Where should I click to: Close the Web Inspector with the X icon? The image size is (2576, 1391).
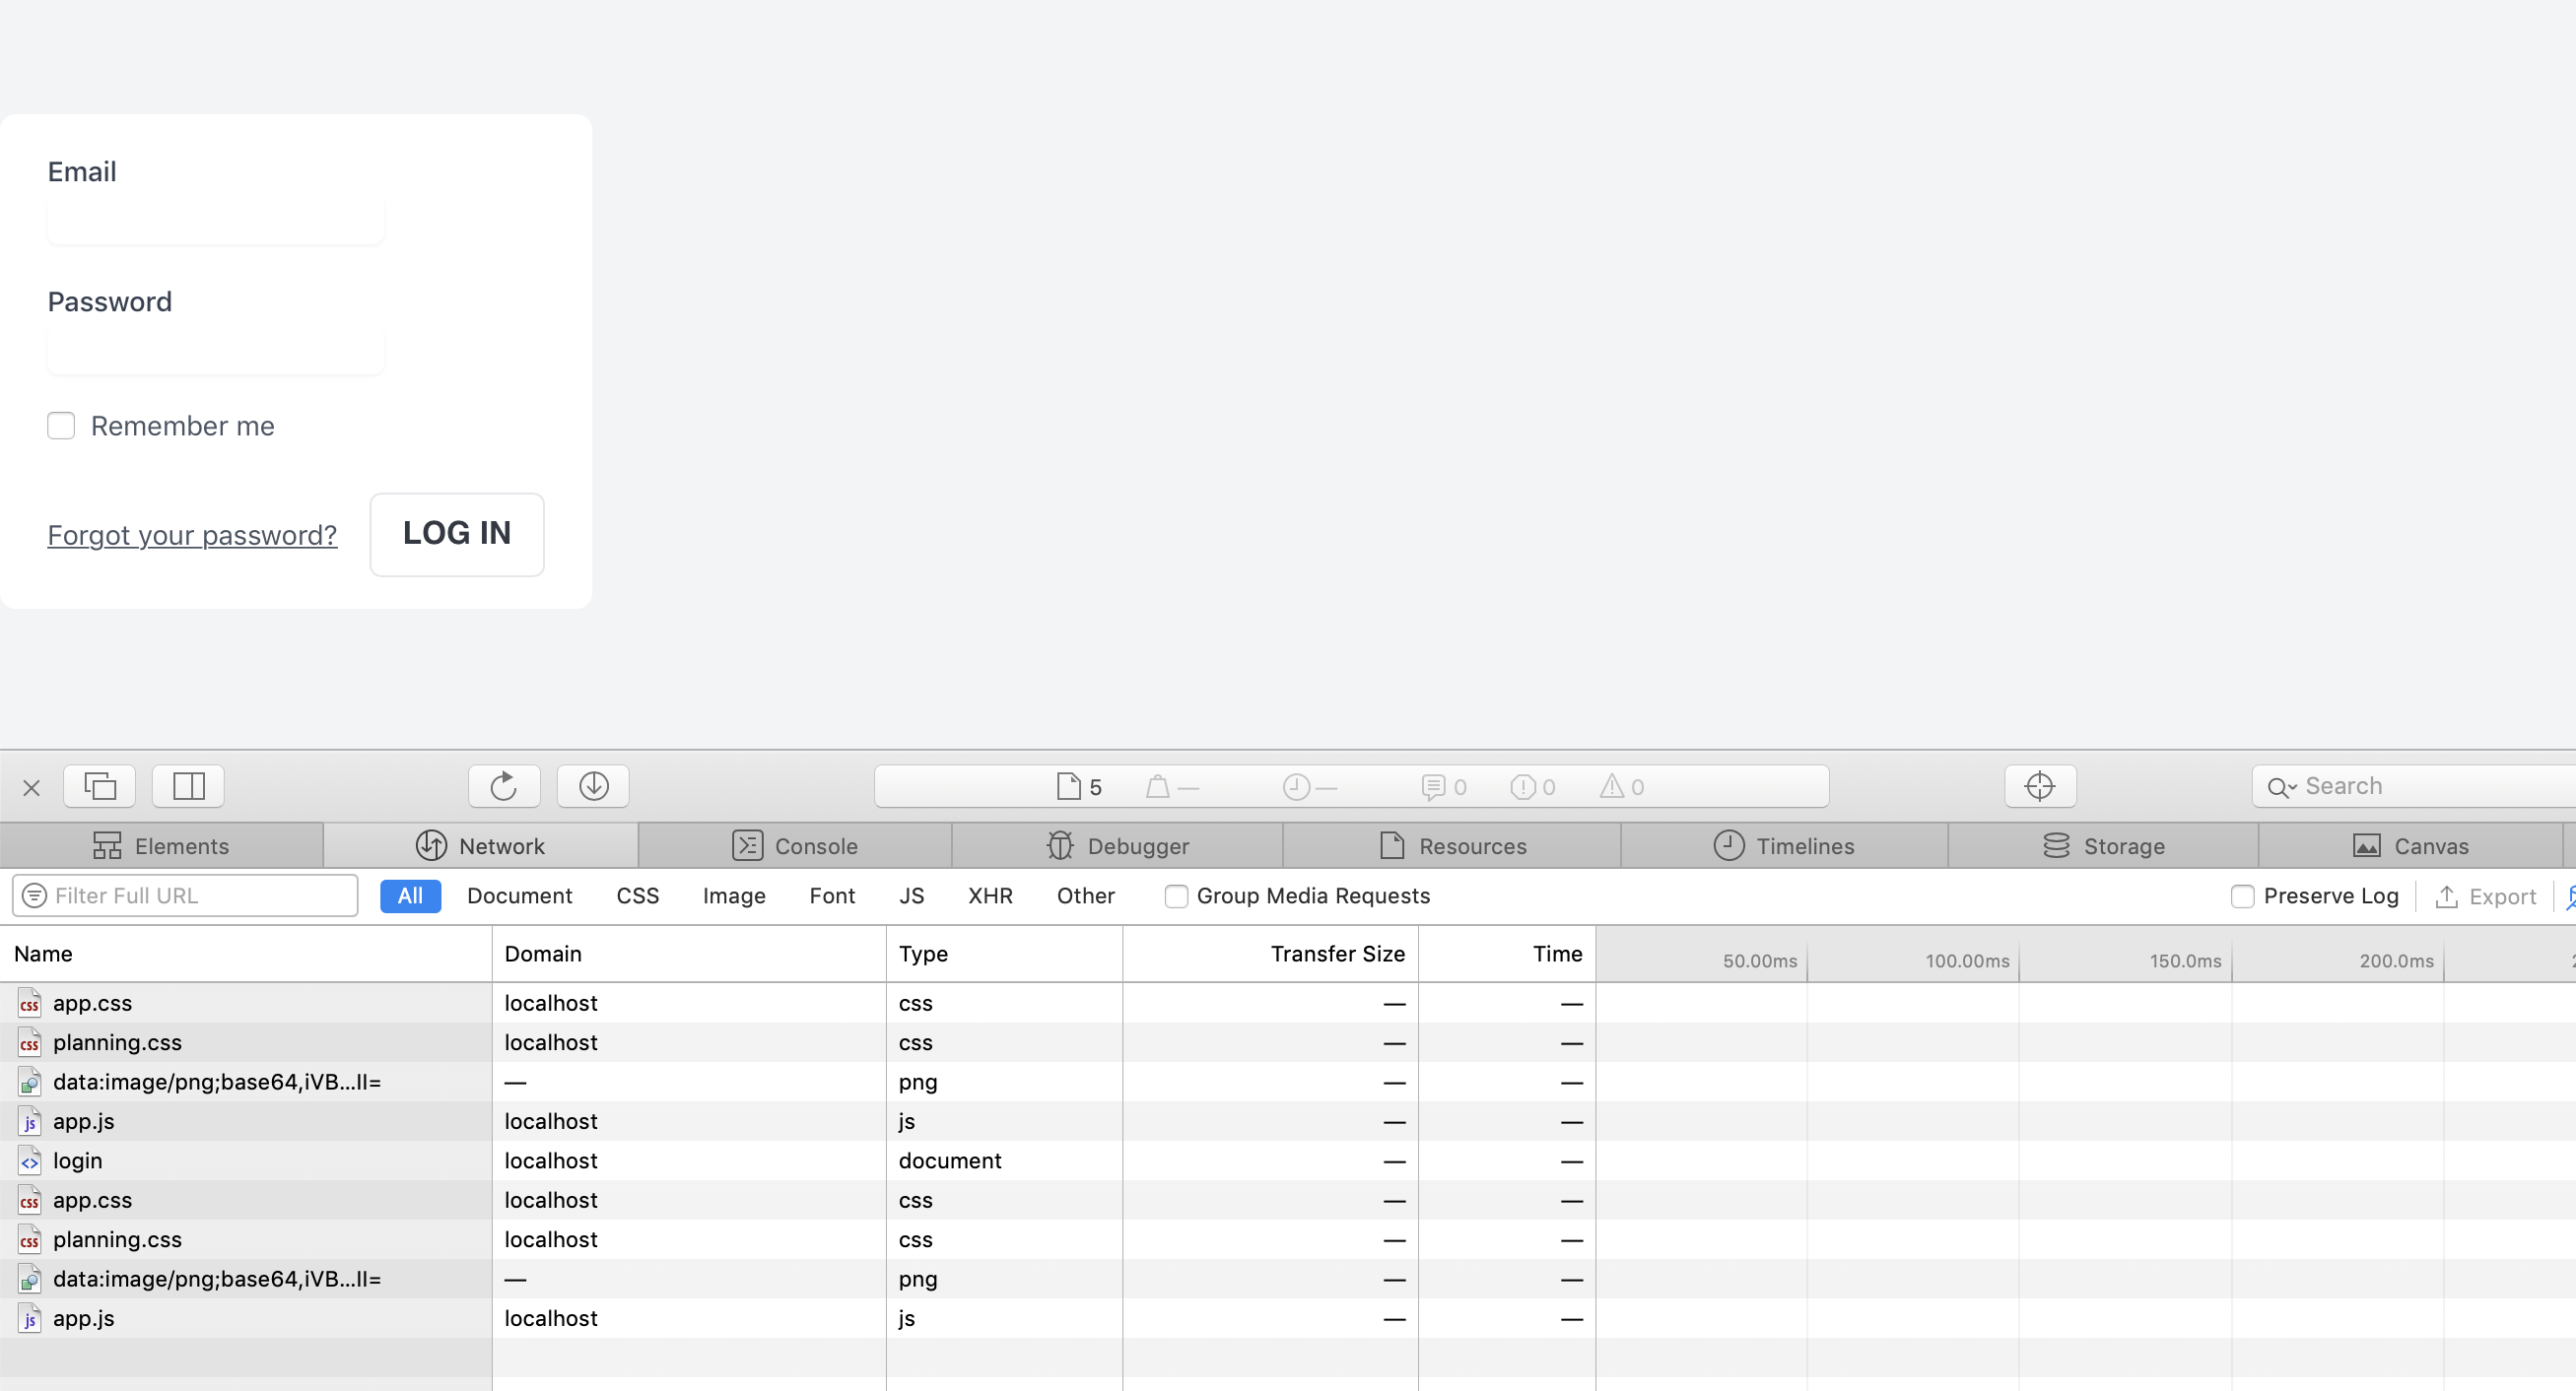(x=31, y=788)
